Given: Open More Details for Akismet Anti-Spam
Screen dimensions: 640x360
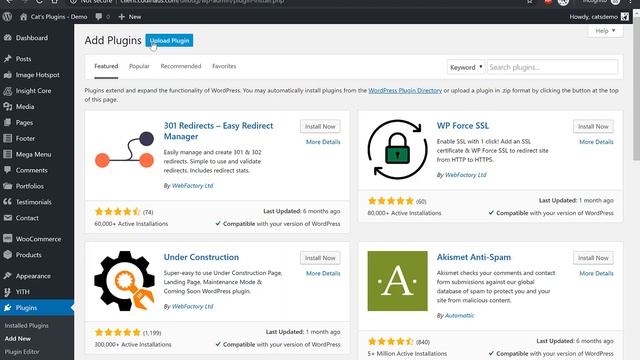Looking at the screenshot, I should (x=596, y=273).
